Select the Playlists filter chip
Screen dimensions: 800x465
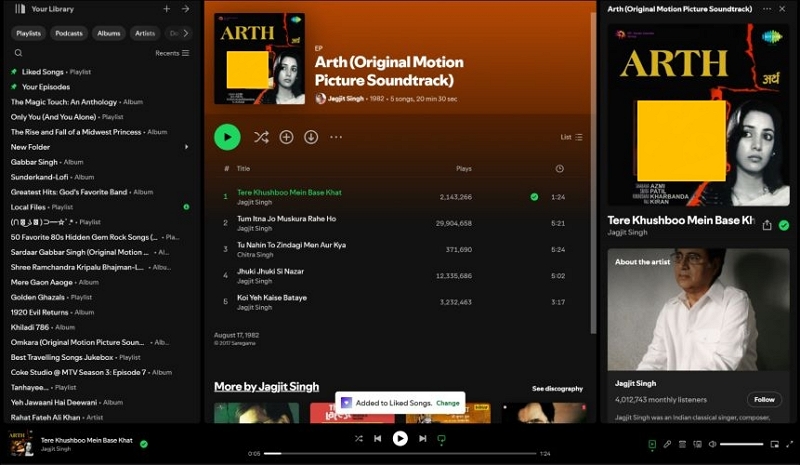(x=28, y=33)
